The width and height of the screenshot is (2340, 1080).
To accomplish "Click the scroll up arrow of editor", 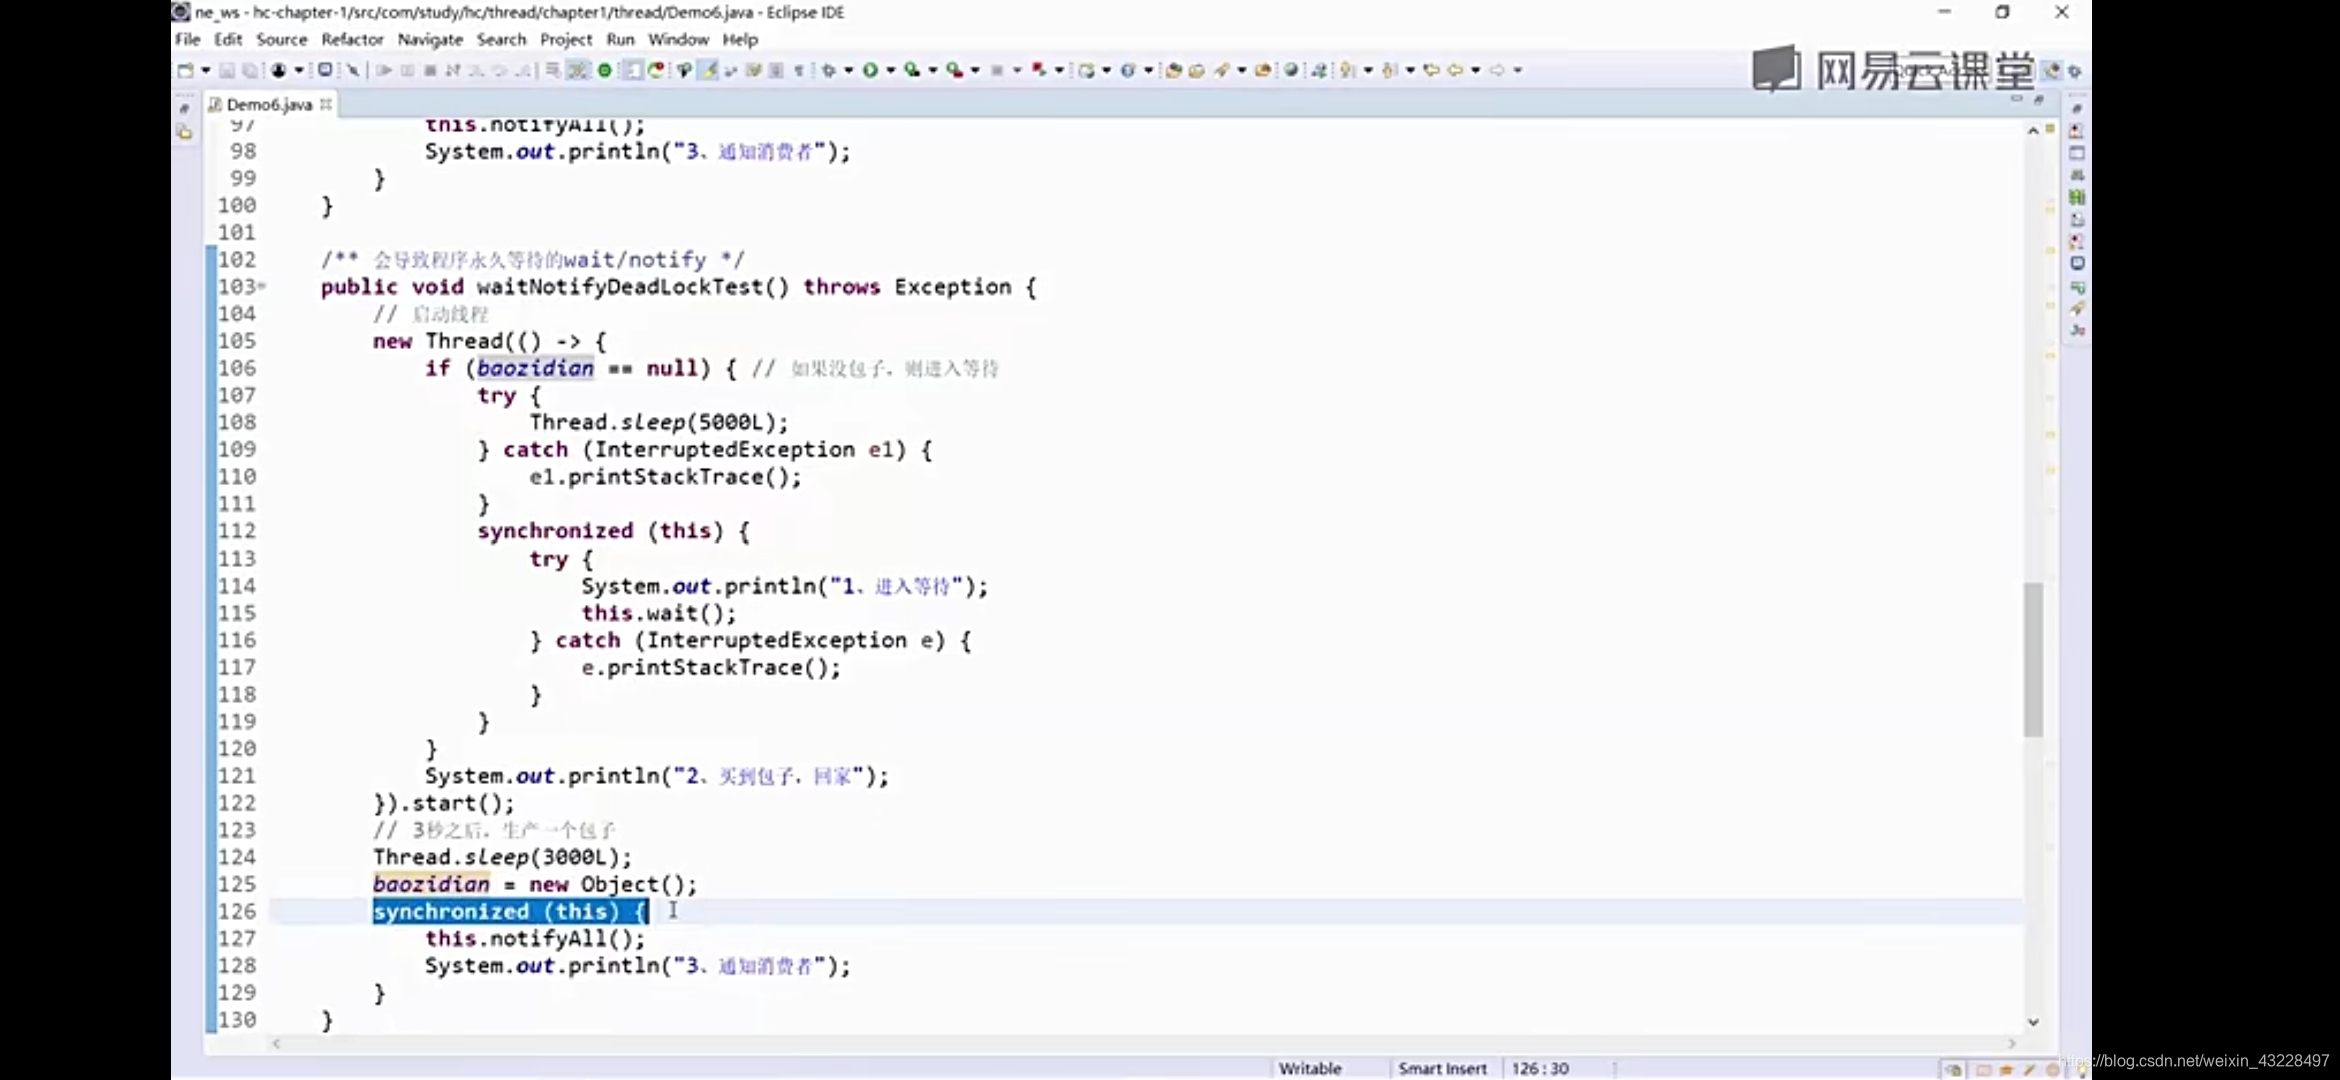I will pyautogui.click(x=2033, y=131).
